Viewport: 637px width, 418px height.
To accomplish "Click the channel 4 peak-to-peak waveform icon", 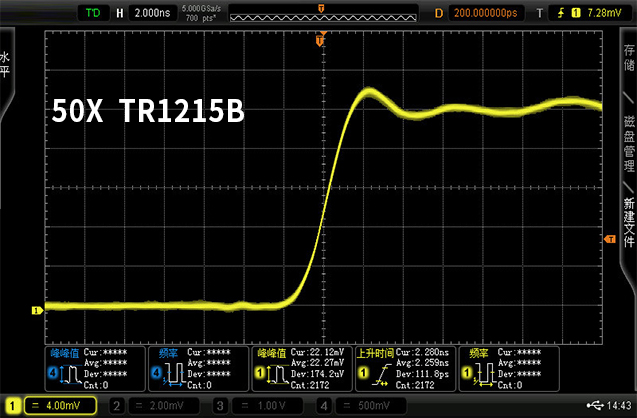I will pos(69,374).
